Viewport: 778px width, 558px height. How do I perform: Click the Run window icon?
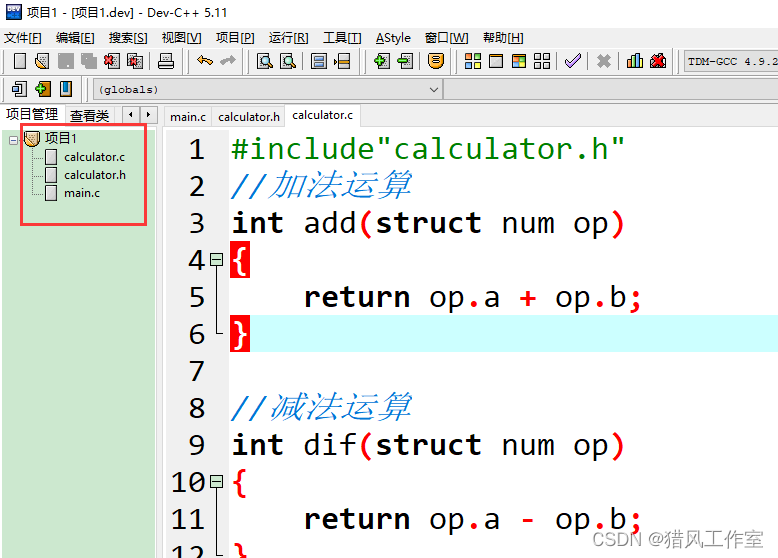[x=496, y=61]
